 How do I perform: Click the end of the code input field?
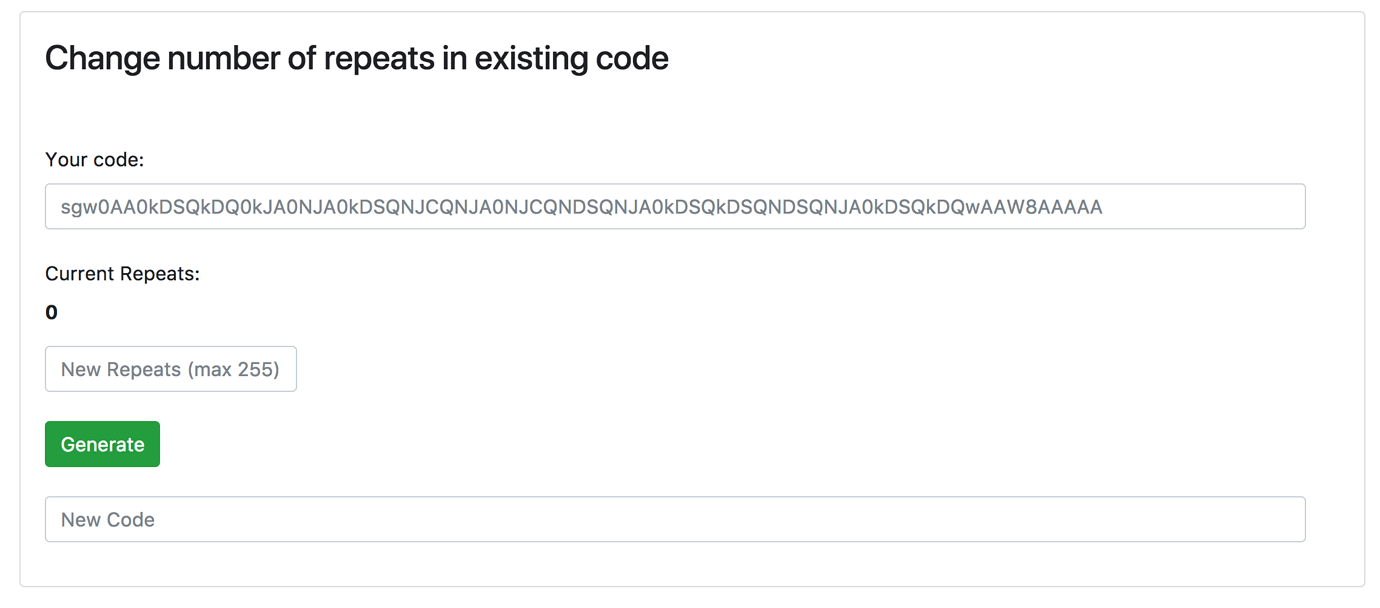tap(1250, 206)
